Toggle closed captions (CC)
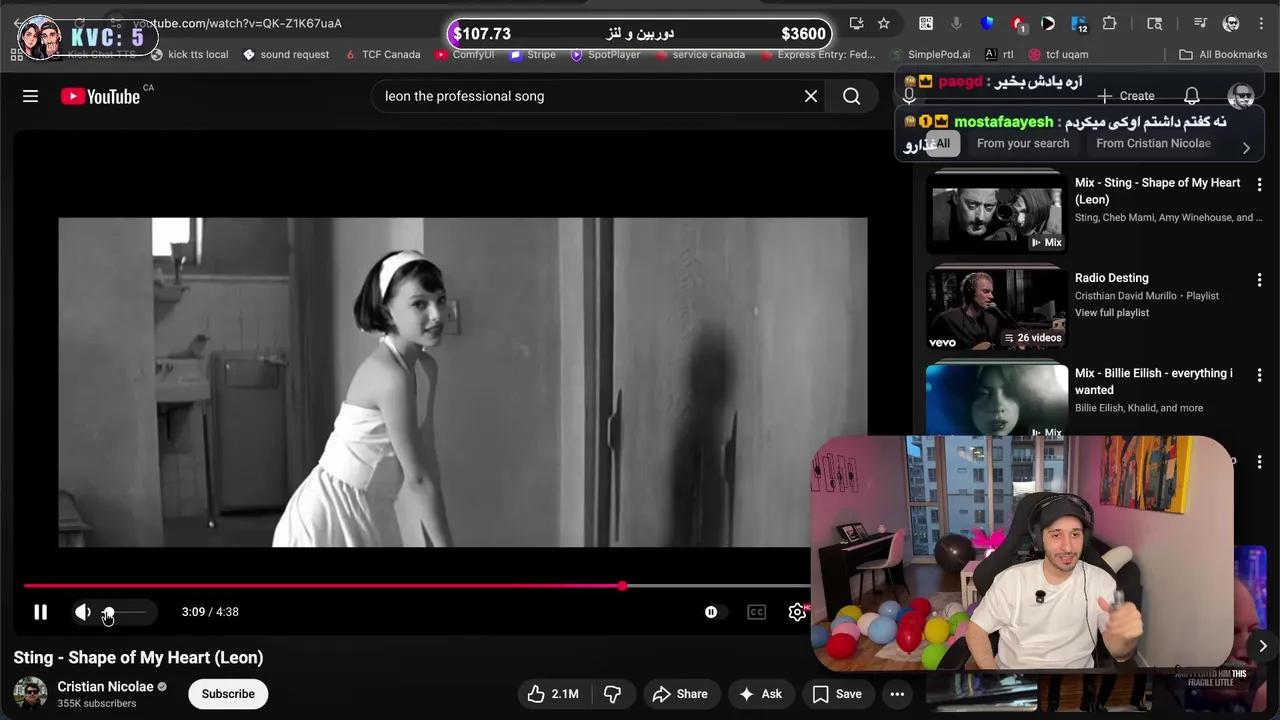Image resolution: width=1280 pixels, height=720 pixels. (x=756, y=612)
